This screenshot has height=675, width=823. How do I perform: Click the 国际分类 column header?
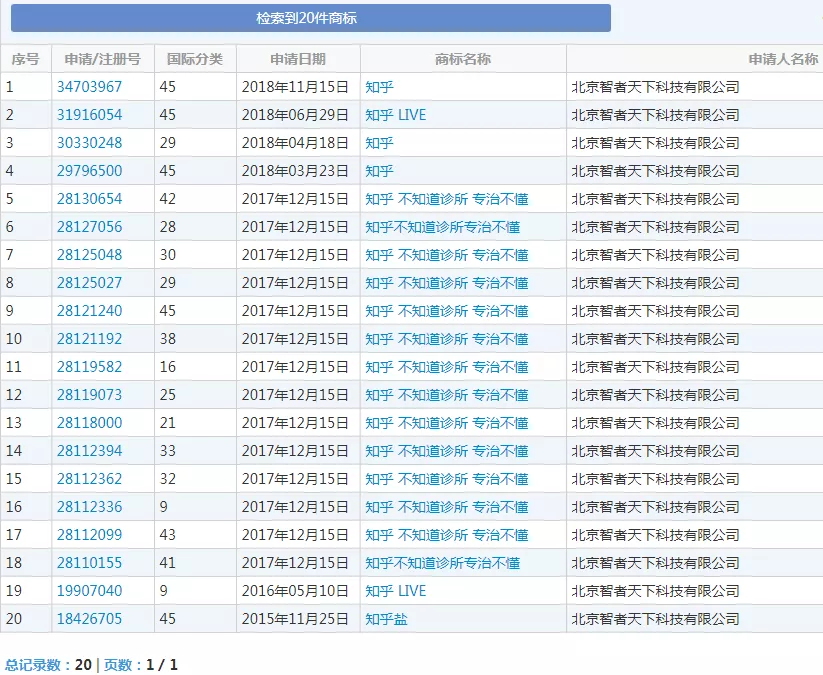click(197, 59)
